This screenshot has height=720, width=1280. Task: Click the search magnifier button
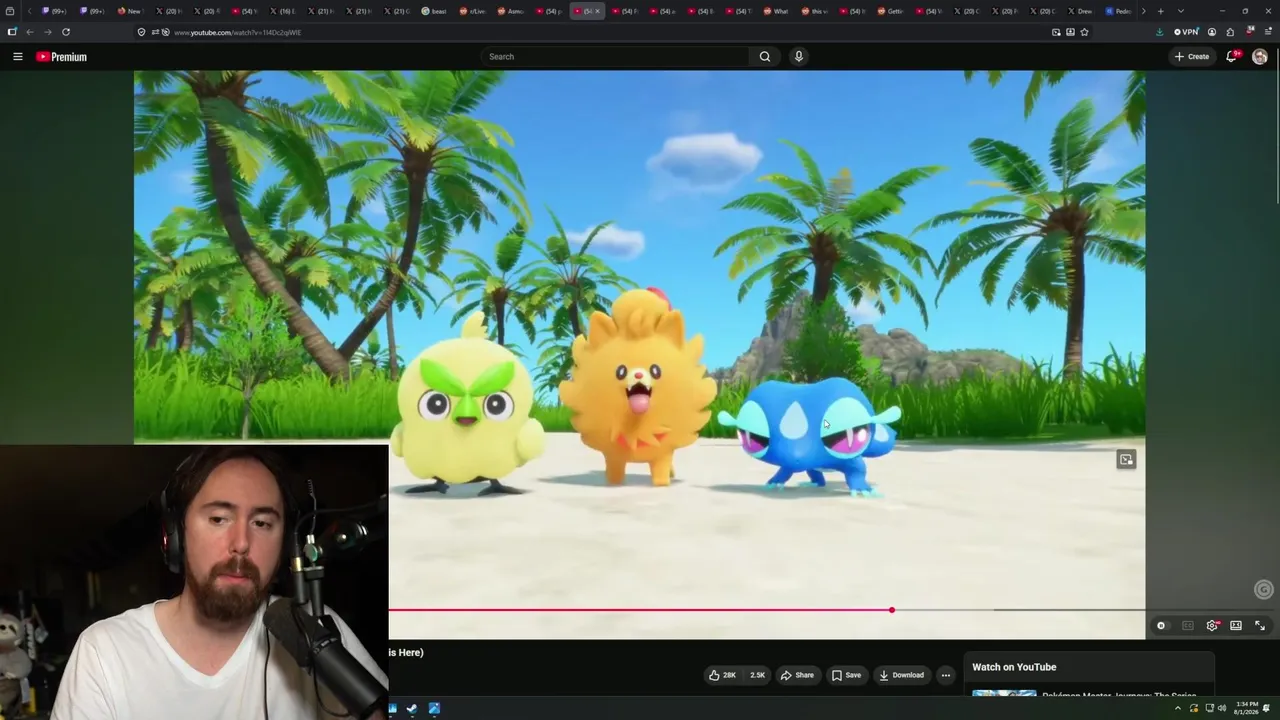click(x=765, y=57)
